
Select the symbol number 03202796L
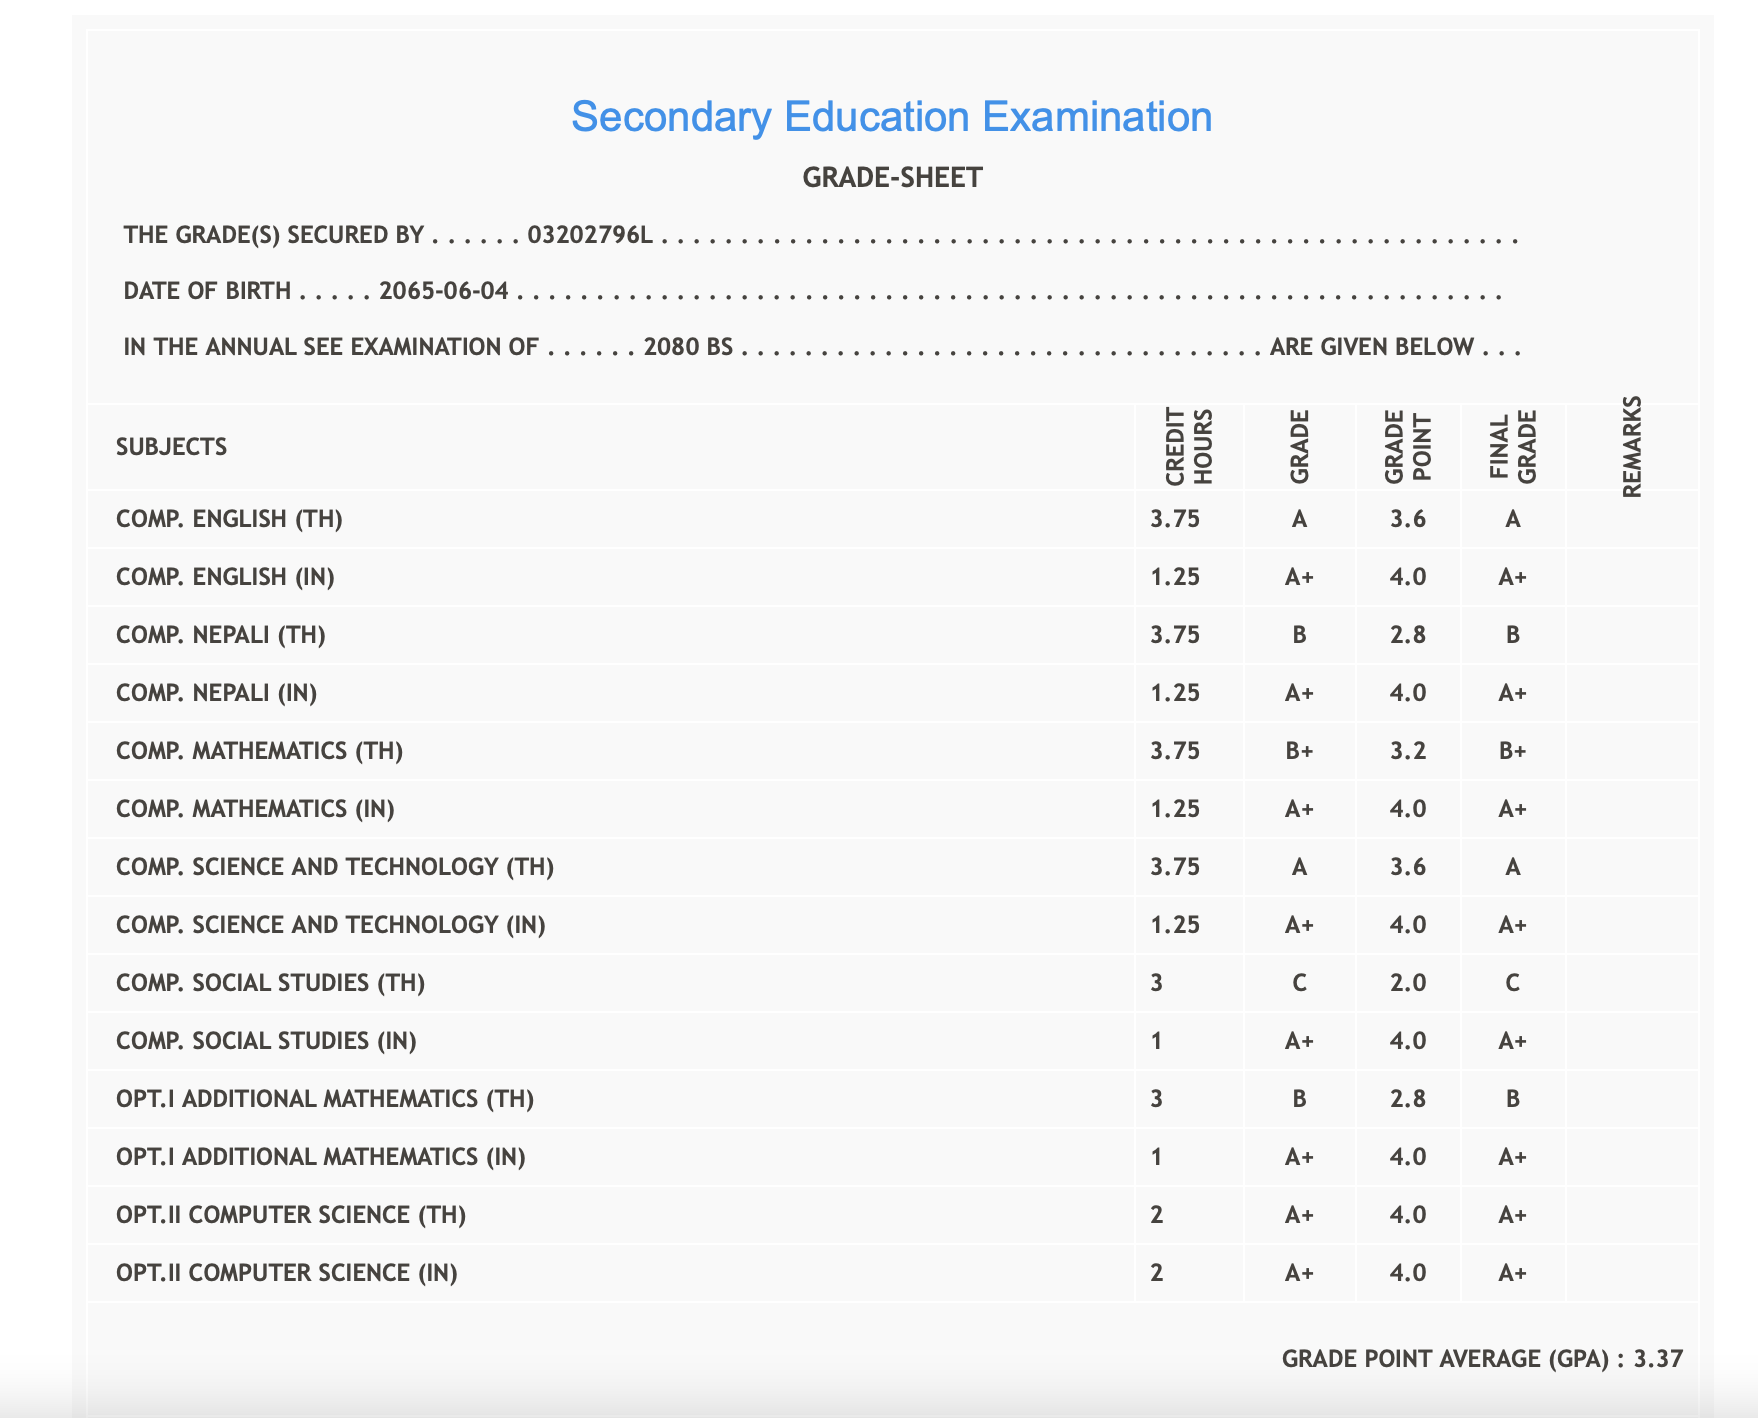[x=590, y=235]
